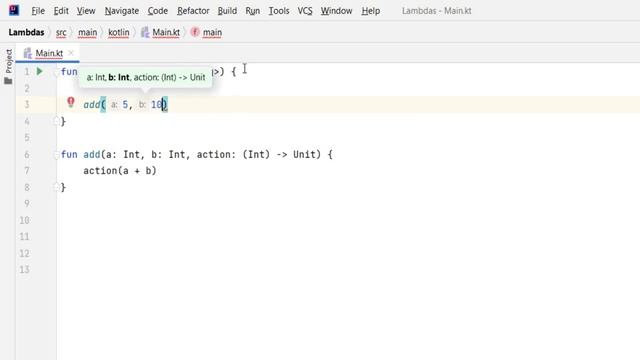The height and width of the screenshot is (360, 640).
Task: Click 'action(a + b)' on line 7
Action: coord(120,171)
